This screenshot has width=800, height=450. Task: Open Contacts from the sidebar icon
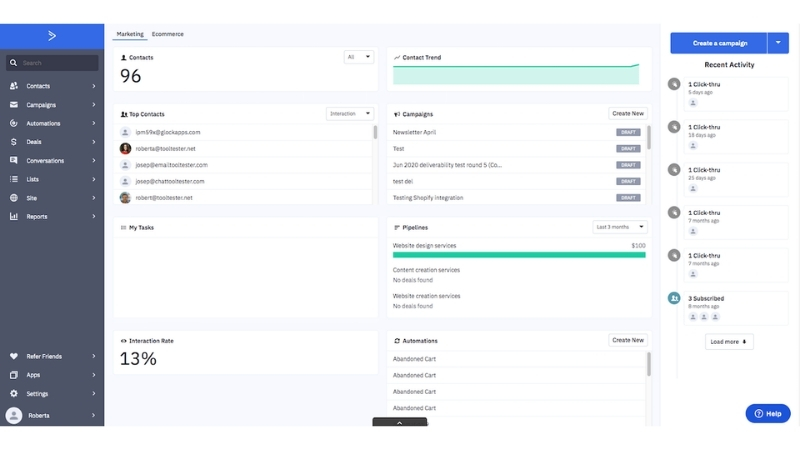[14, 86]
